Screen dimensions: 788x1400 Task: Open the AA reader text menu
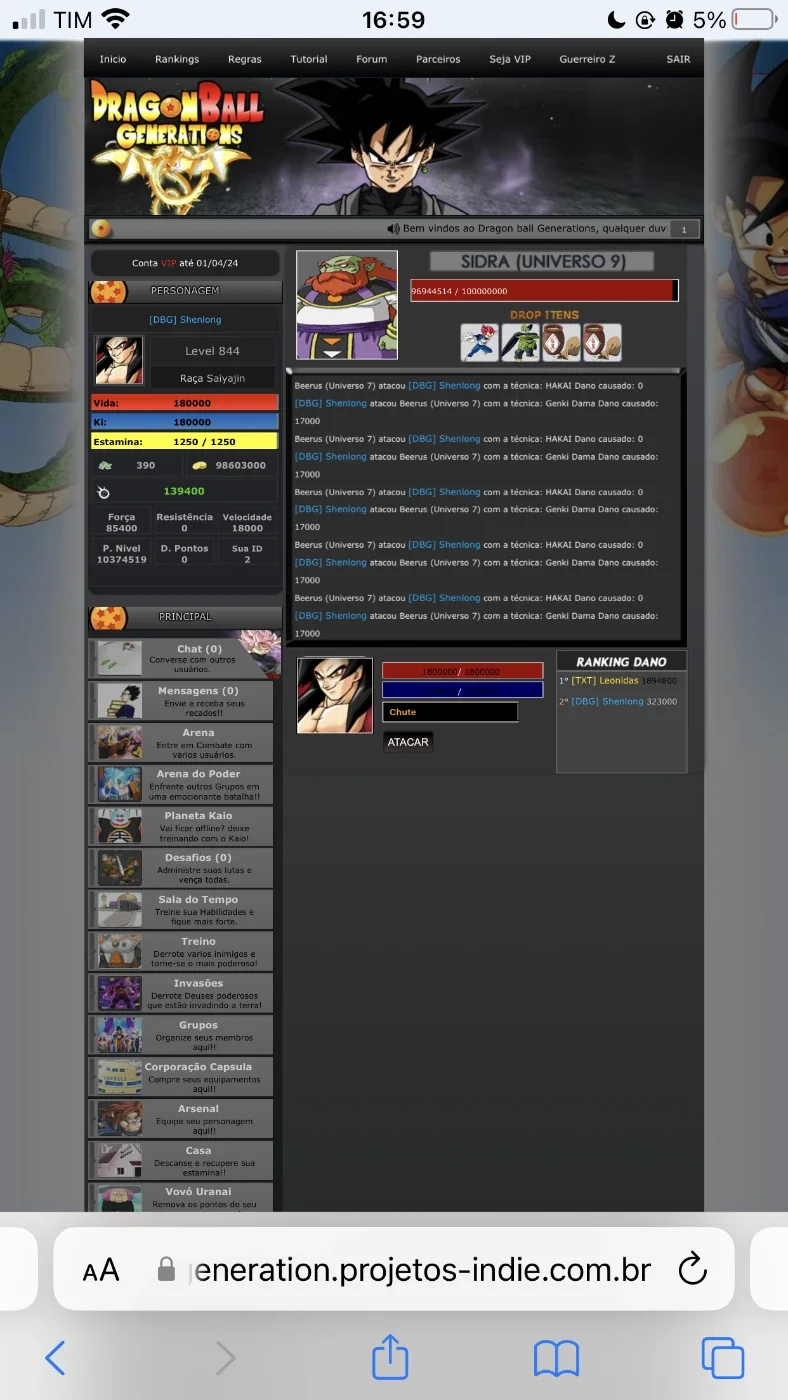coord(101,1271)
